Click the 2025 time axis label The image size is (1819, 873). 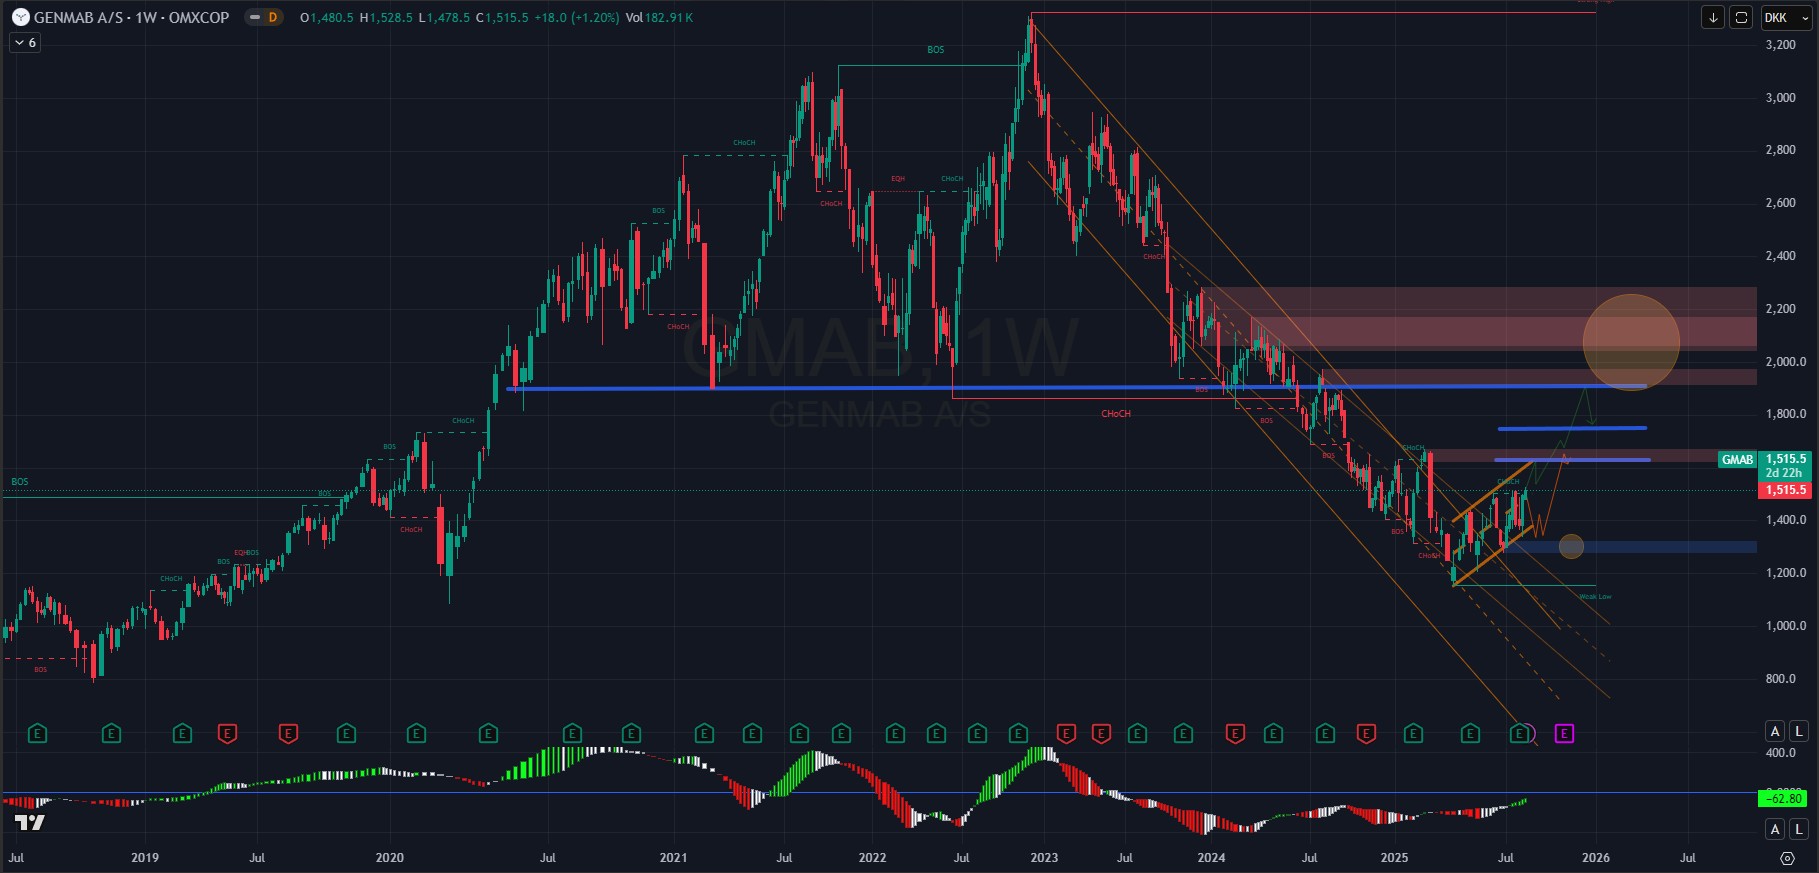[x=1394, y=858]
